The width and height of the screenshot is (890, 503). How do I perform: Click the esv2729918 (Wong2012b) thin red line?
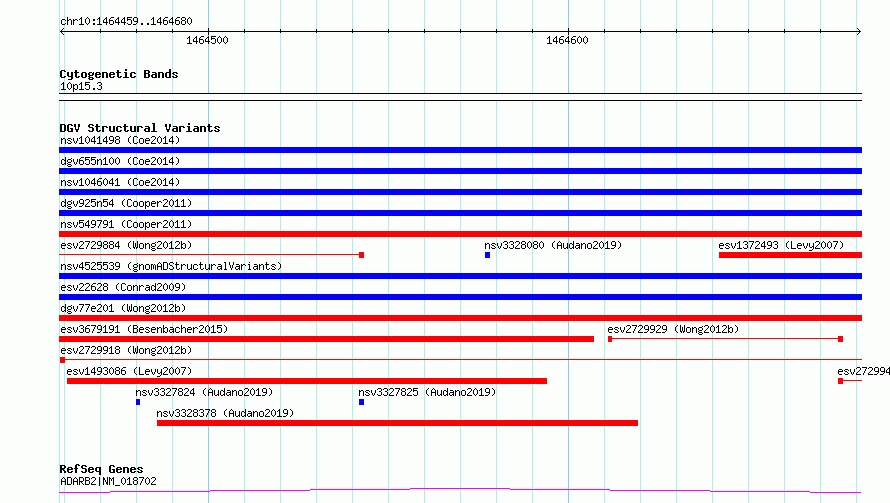click(x=460, y=360)
